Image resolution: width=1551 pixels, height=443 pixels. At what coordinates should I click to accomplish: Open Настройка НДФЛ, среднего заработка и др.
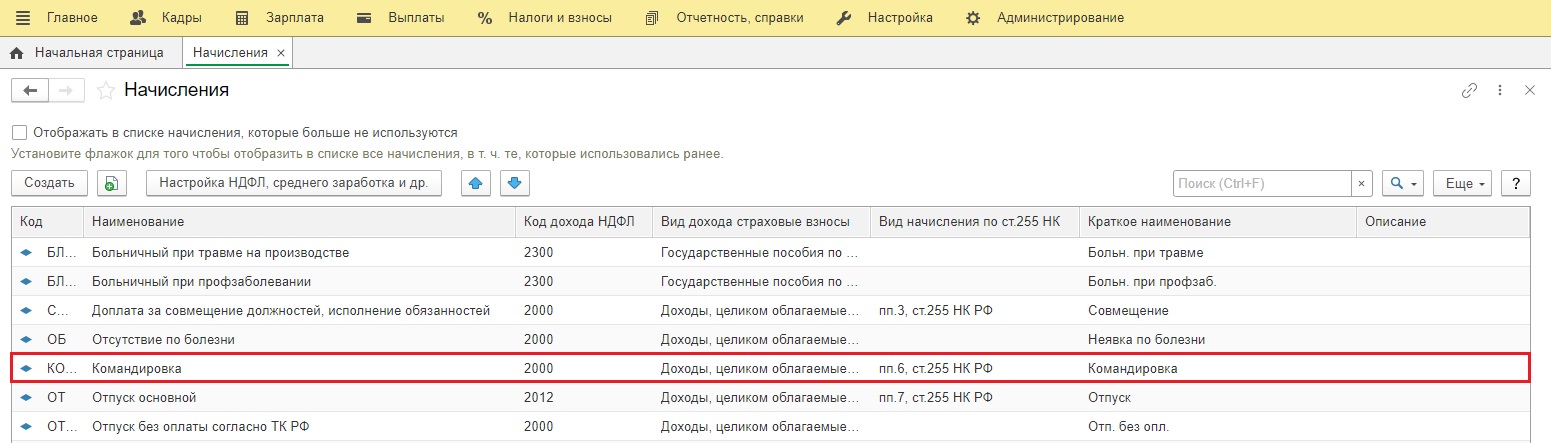(294, 183)
